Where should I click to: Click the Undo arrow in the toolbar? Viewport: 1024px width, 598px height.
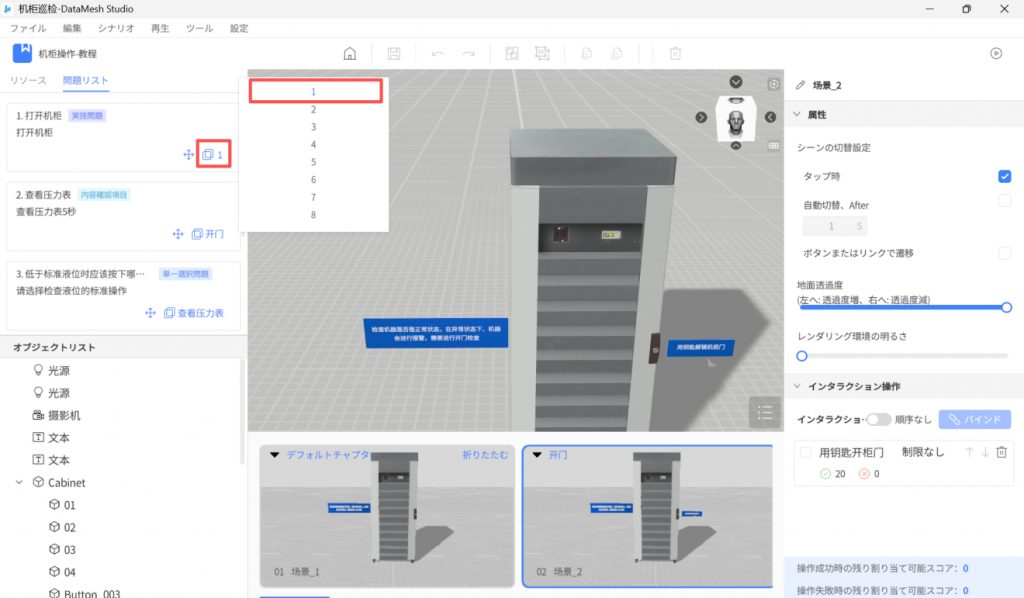(x=438, y=54)
